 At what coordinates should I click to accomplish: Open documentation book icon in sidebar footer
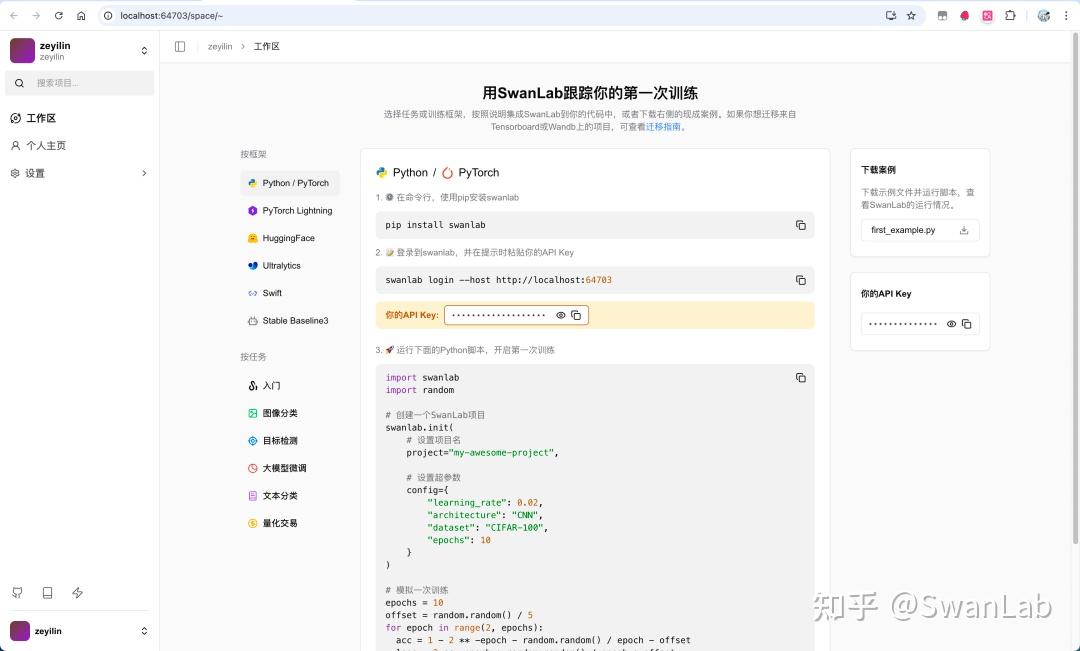[48, 592]
